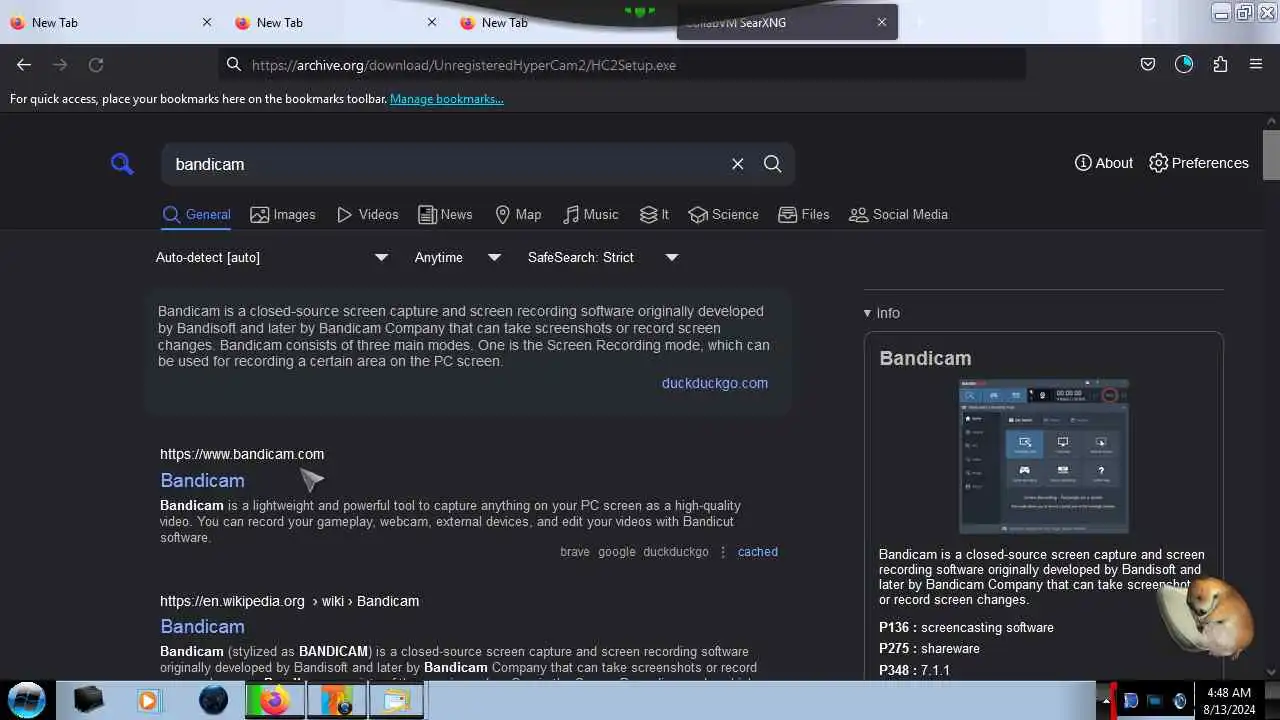Switch to the Social Media search tab
The width and height of the screenshot is (1280, 720).
point(898,214)
